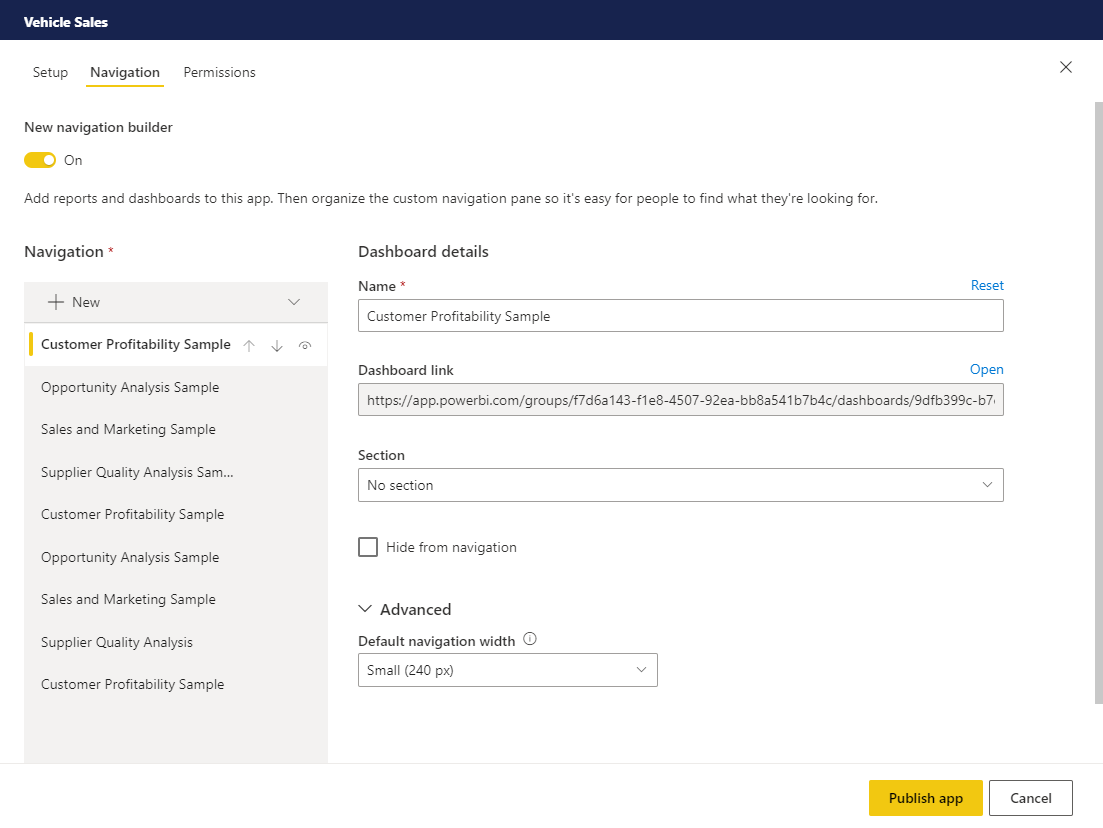Click the info icon beside Default navigation width
The height and width of the screenshot is (828, 1103).
tap(531, 638)
